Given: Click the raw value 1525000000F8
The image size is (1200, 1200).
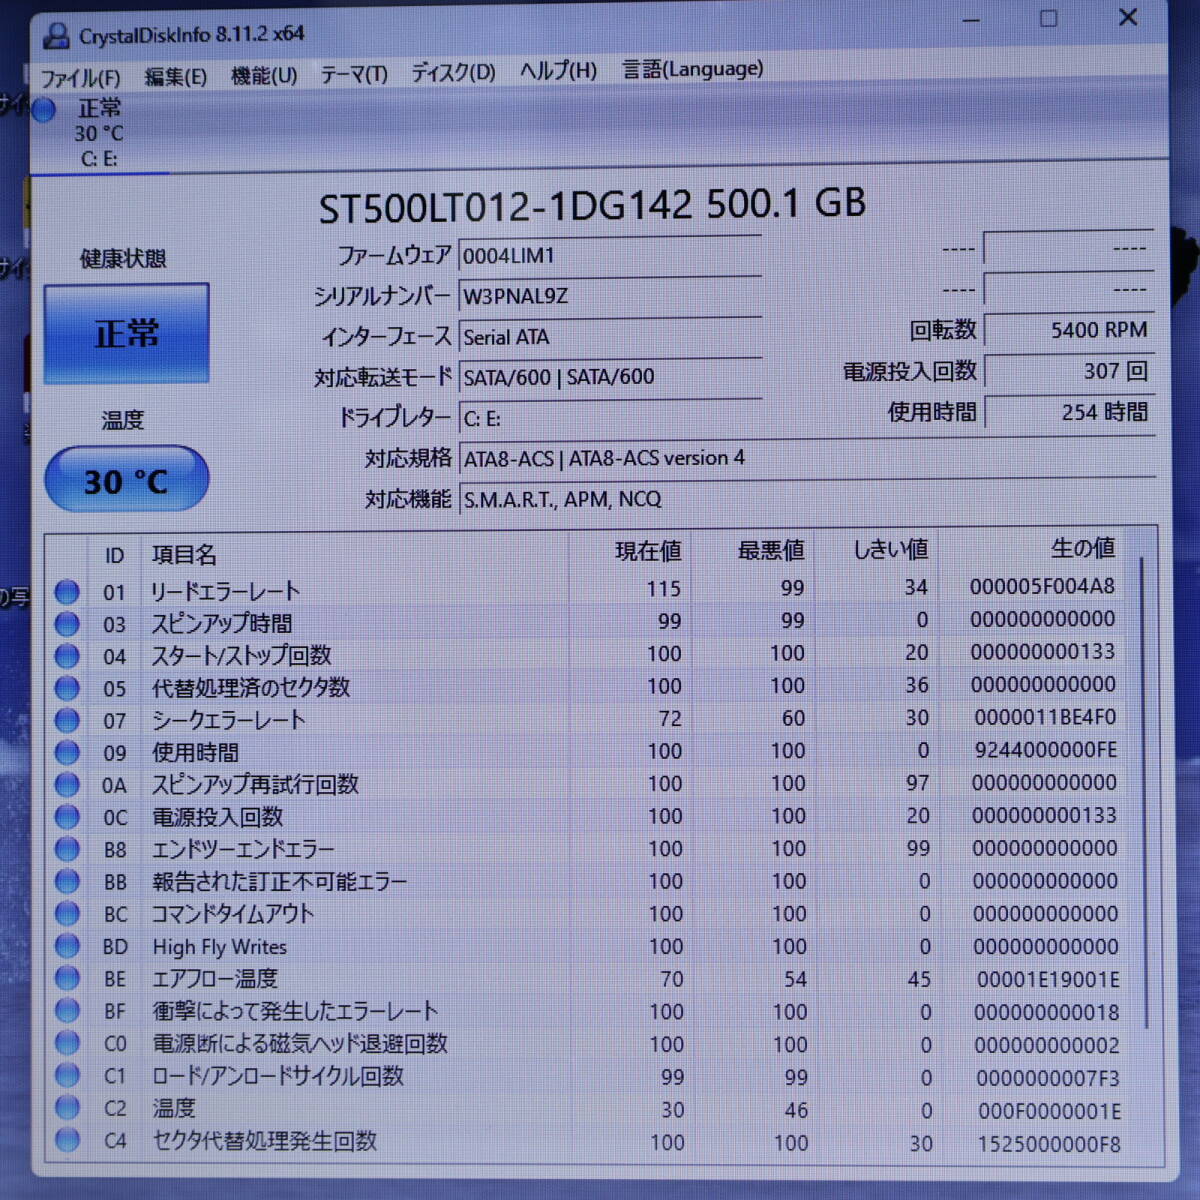Looking at the screenshot, I should point(1049,1143).
